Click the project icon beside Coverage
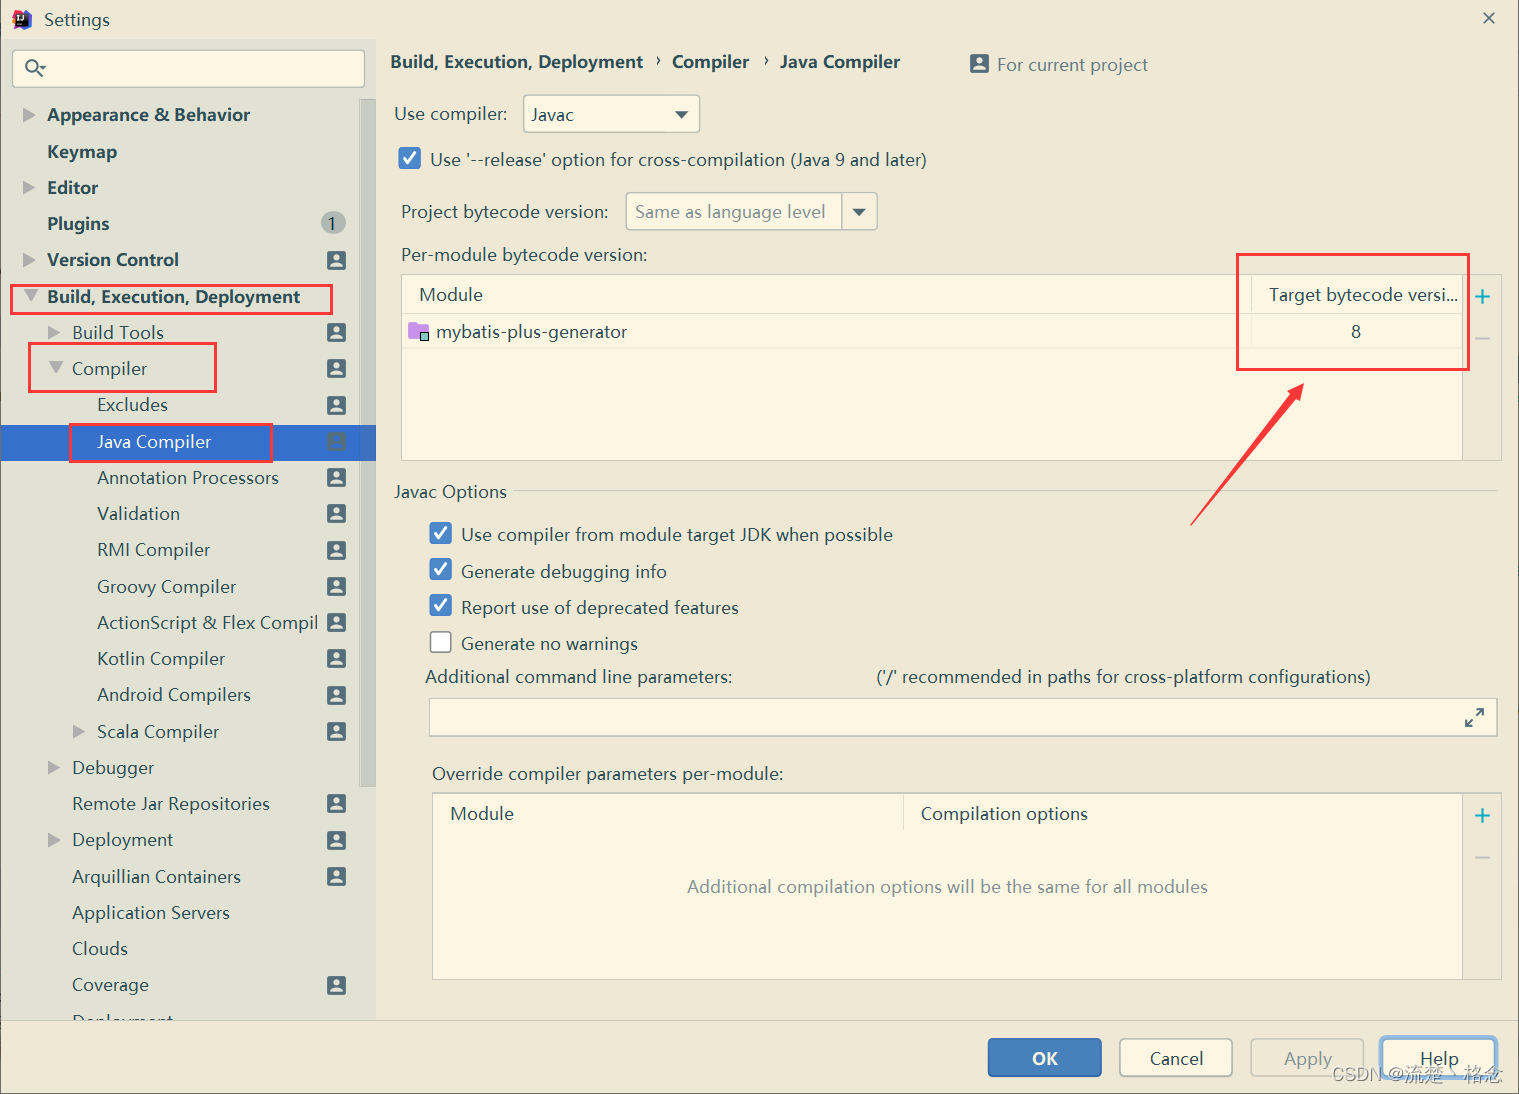Viewport: 1519px width, 1094px height. point(336,985)
